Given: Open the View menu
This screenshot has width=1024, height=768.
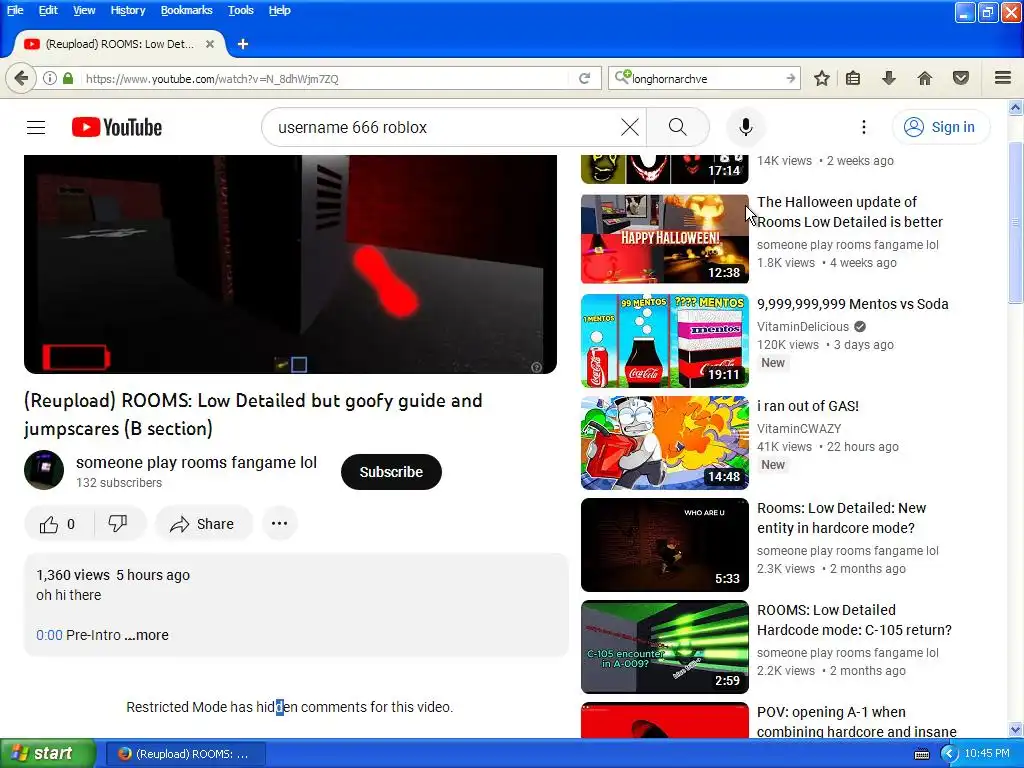Looking at the screenshot, I should 84,10.
